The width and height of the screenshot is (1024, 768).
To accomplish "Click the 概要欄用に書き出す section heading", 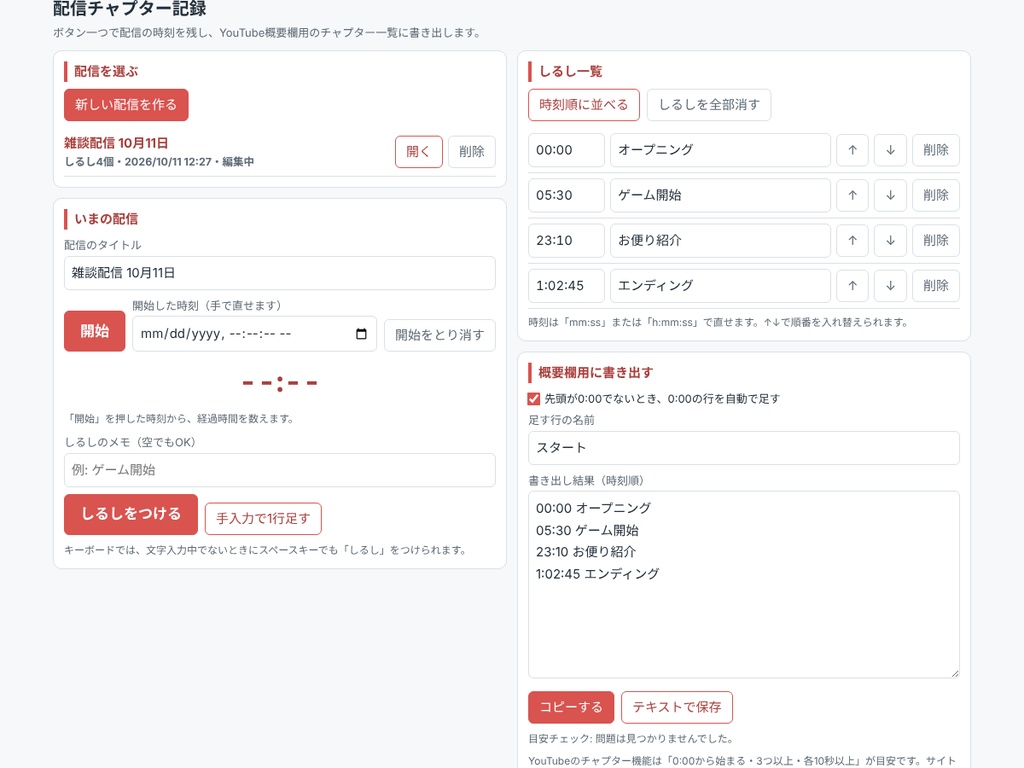I will tap(596, 373).
